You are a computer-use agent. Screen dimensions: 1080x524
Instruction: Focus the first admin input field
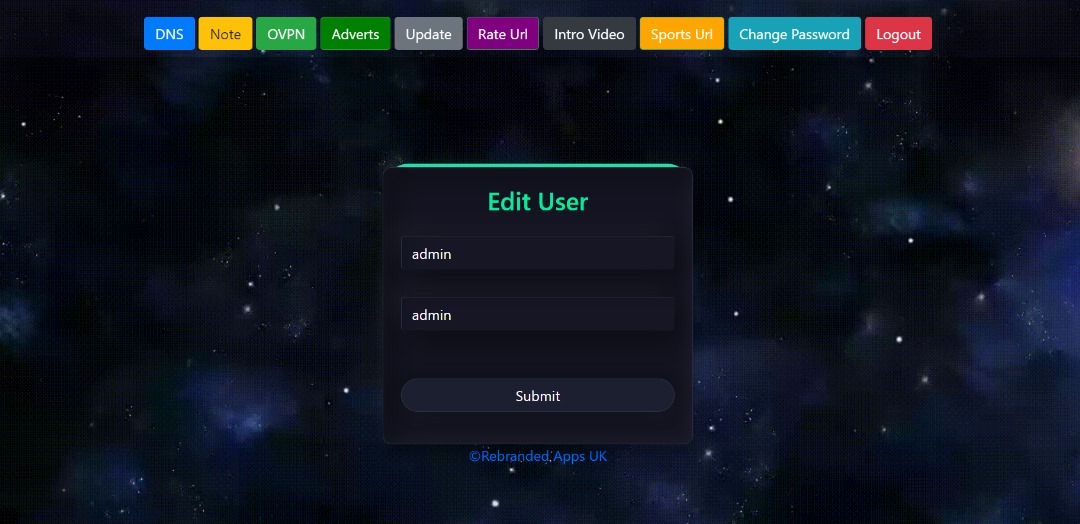[537, 254]
